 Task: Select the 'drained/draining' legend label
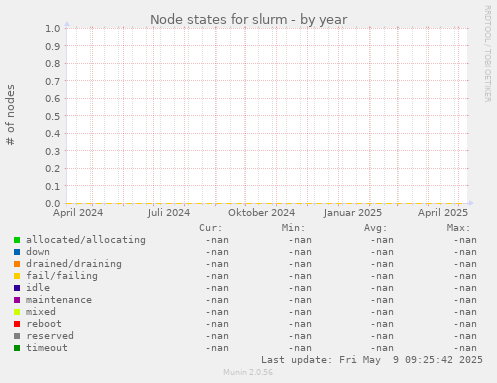74,264
